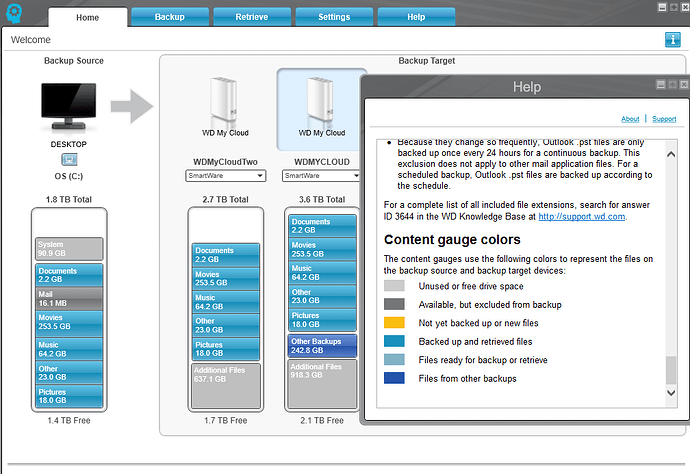
Task: Select Additional Files 918.3 GB in WDMYCLOUD gauge
Action: pos(323,384)
